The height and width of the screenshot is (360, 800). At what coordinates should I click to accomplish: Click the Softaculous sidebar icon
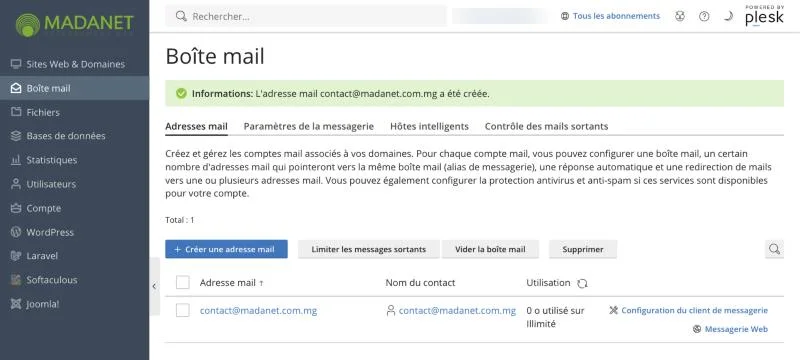(16, 280)
